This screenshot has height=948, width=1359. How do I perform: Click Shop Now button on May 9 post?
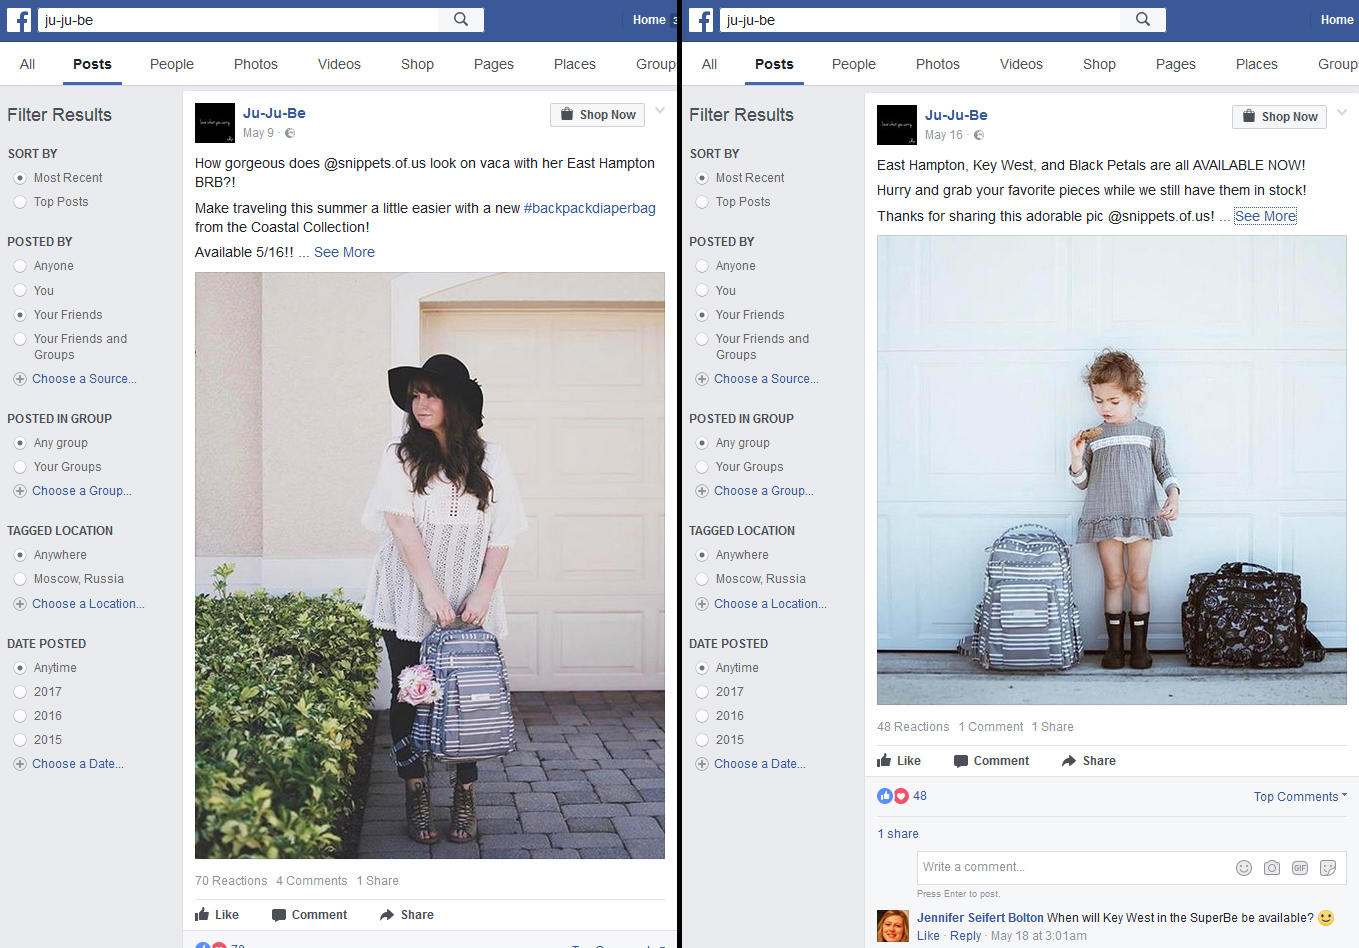coord(597,115)
